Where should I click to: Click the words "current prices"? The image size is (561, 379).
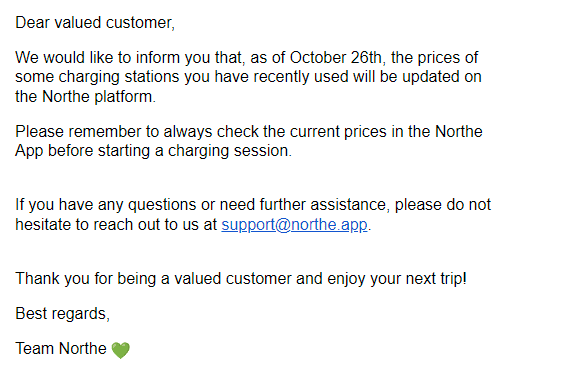[x=338, y=132]
